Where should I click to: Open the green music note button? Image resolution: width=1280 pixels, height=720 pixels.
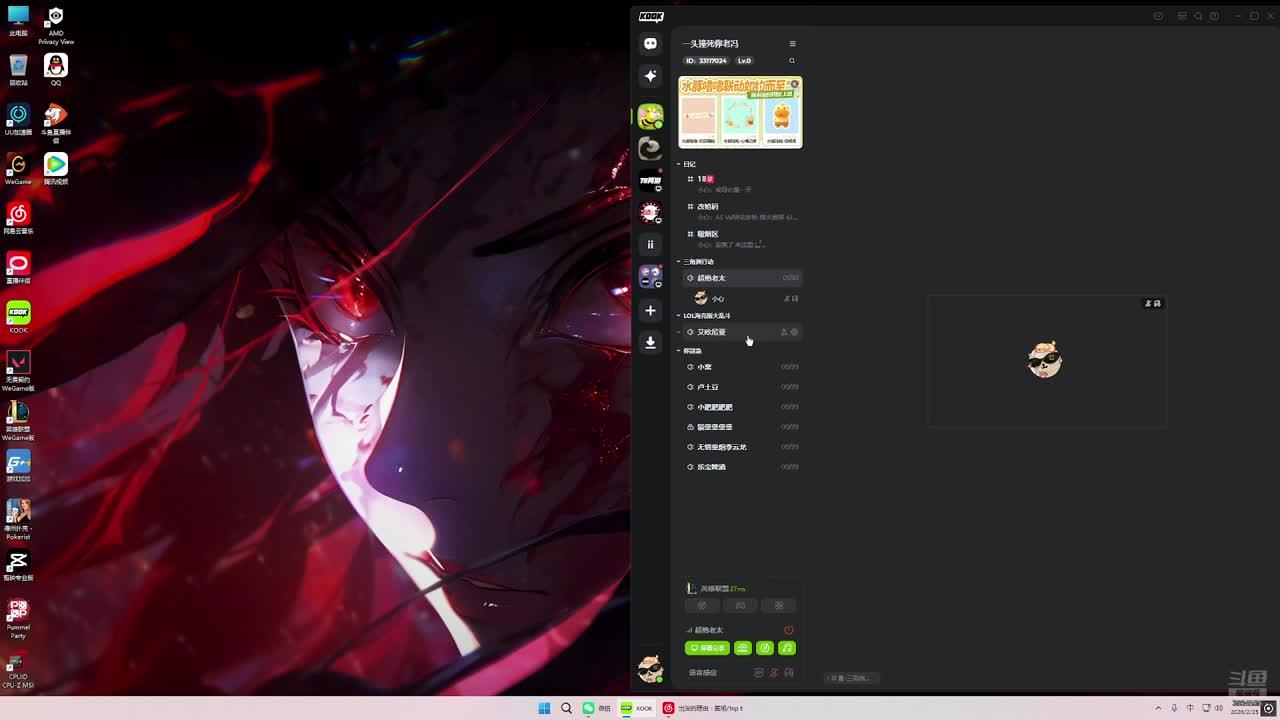click(x=787, y=648)
